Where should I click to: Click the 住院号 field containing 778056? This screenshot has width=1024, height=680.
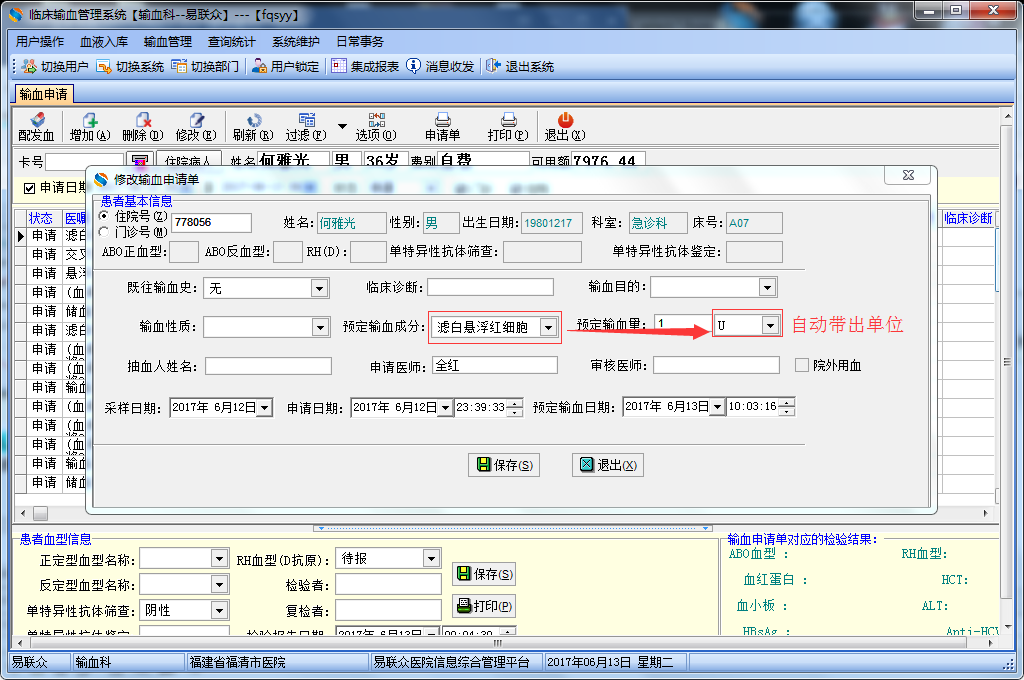(212, 223)
